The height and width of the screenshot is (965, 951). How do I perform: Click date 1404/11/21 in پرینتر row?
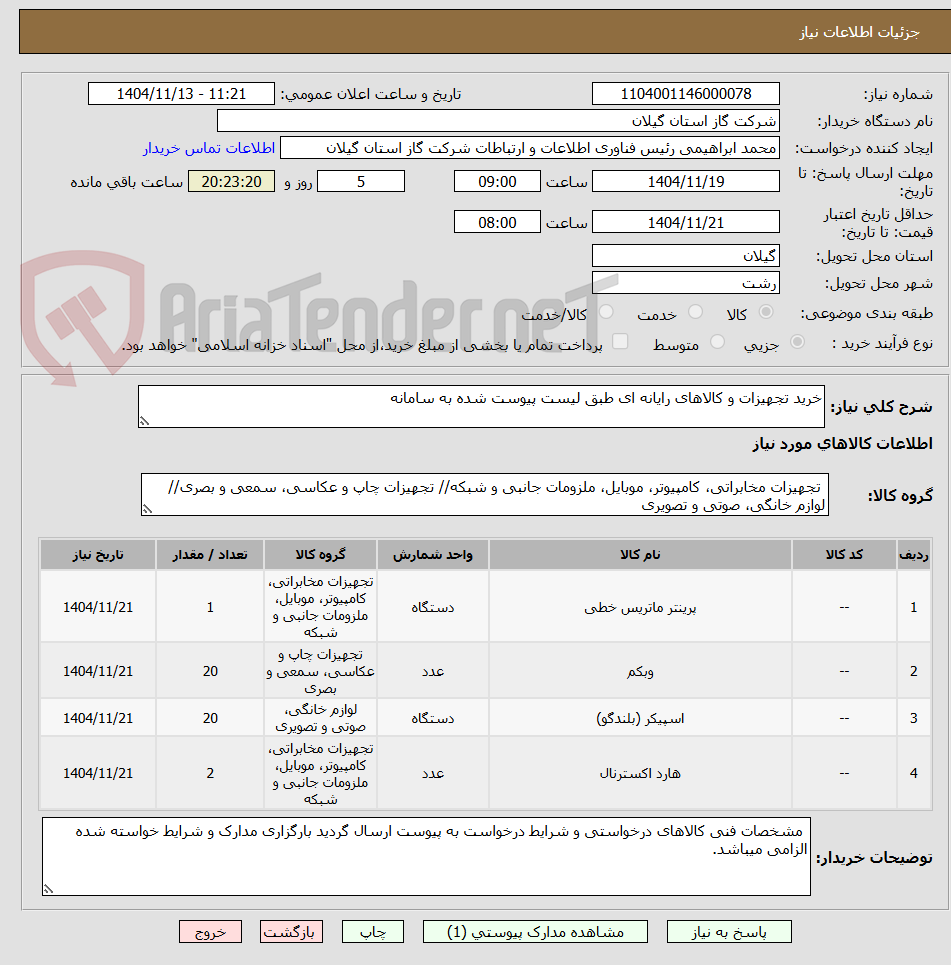pyautogui.click(x=98, y=607)
